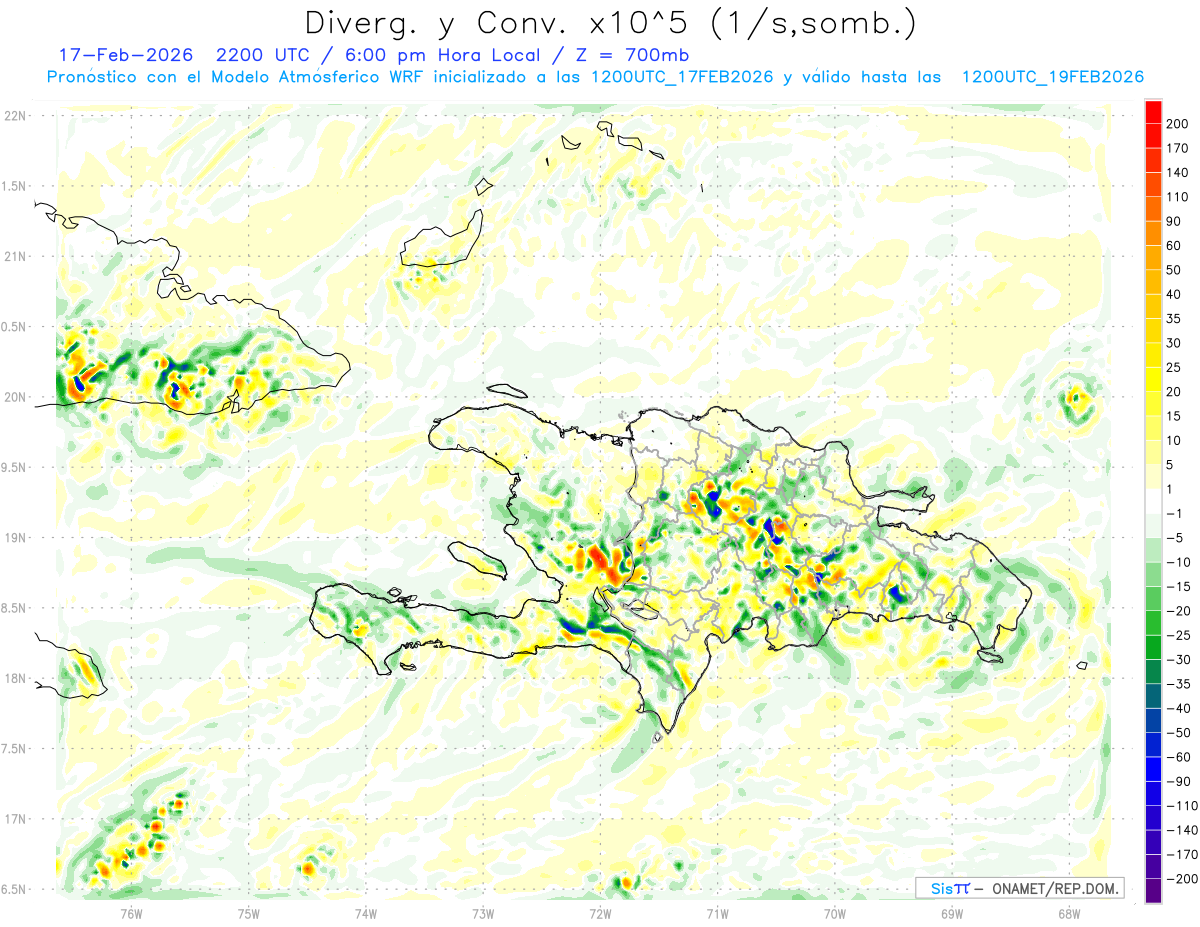Click the colorbar value '-25'

pos(1181,636)
